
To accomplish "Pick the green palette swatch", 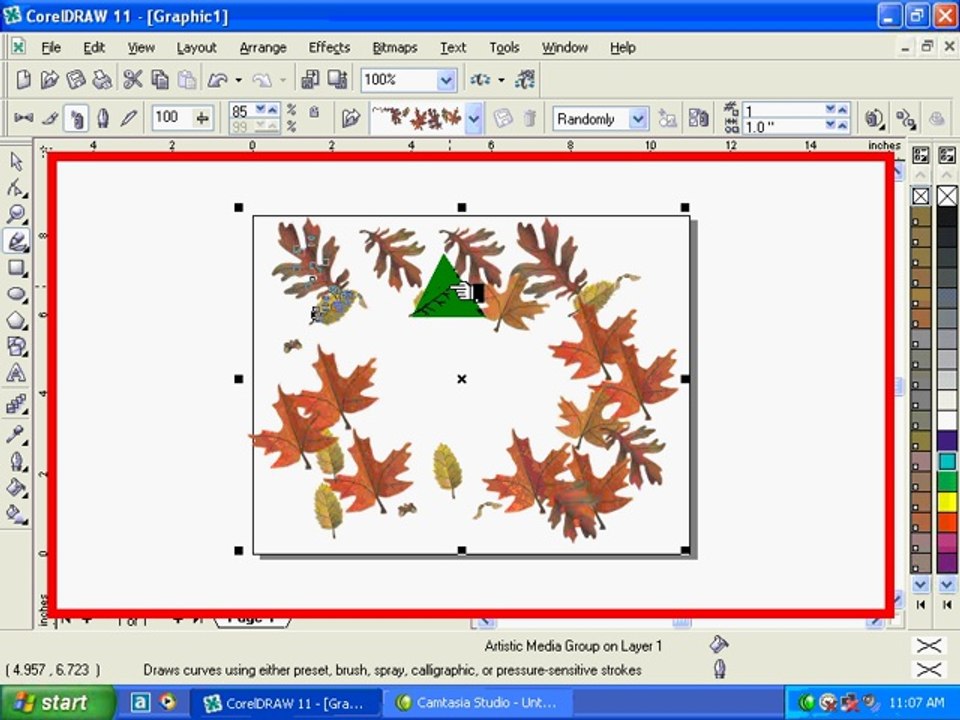I will [x=947, y=481].
